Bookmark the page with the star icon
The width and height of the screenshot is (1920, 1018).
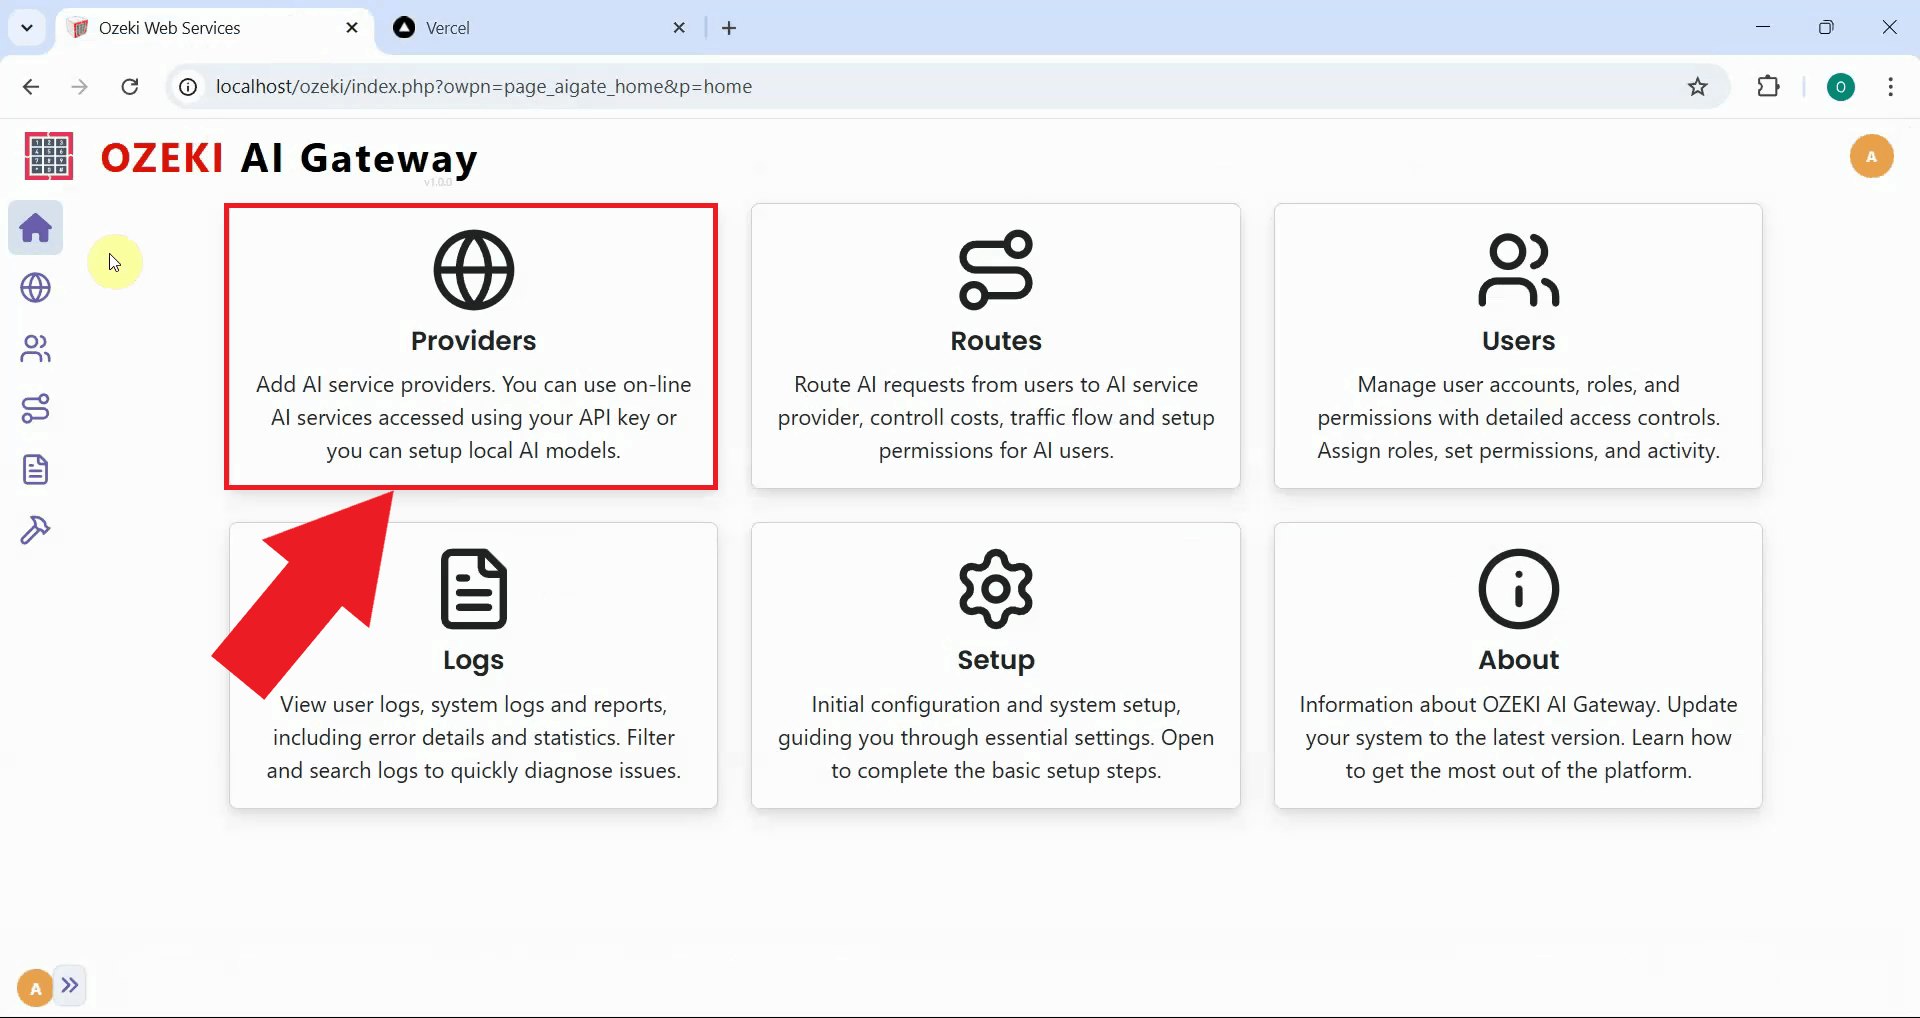coord(1697,86)
